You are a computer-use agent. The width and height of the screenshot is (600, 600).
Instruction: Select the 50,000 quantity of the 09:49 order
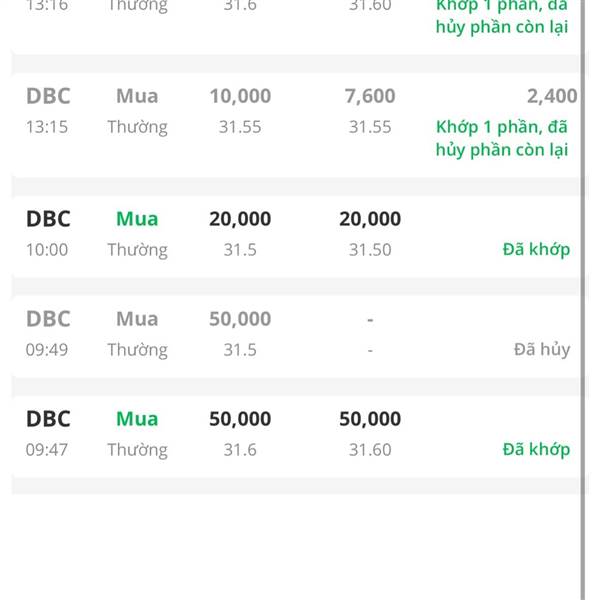pyautogui.click(x=240, y=319)
